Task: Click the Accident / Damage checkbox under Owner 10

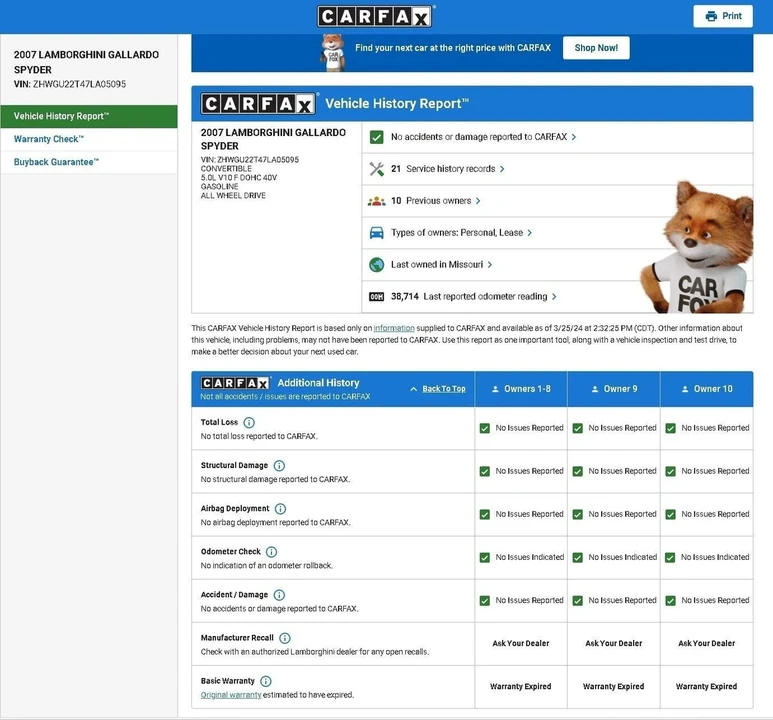Action: click(x=670, y=601)
